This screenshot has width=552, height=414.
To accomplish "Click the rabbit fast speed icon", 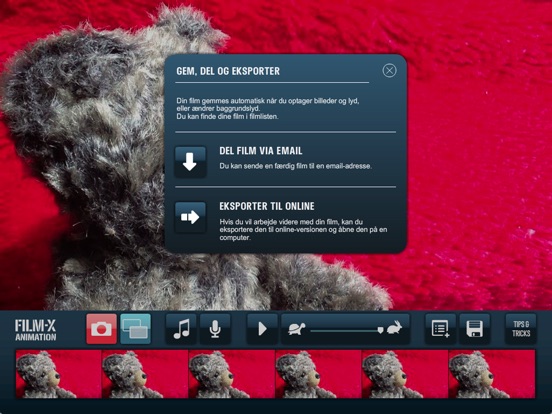I will click(x=395, y=328).
